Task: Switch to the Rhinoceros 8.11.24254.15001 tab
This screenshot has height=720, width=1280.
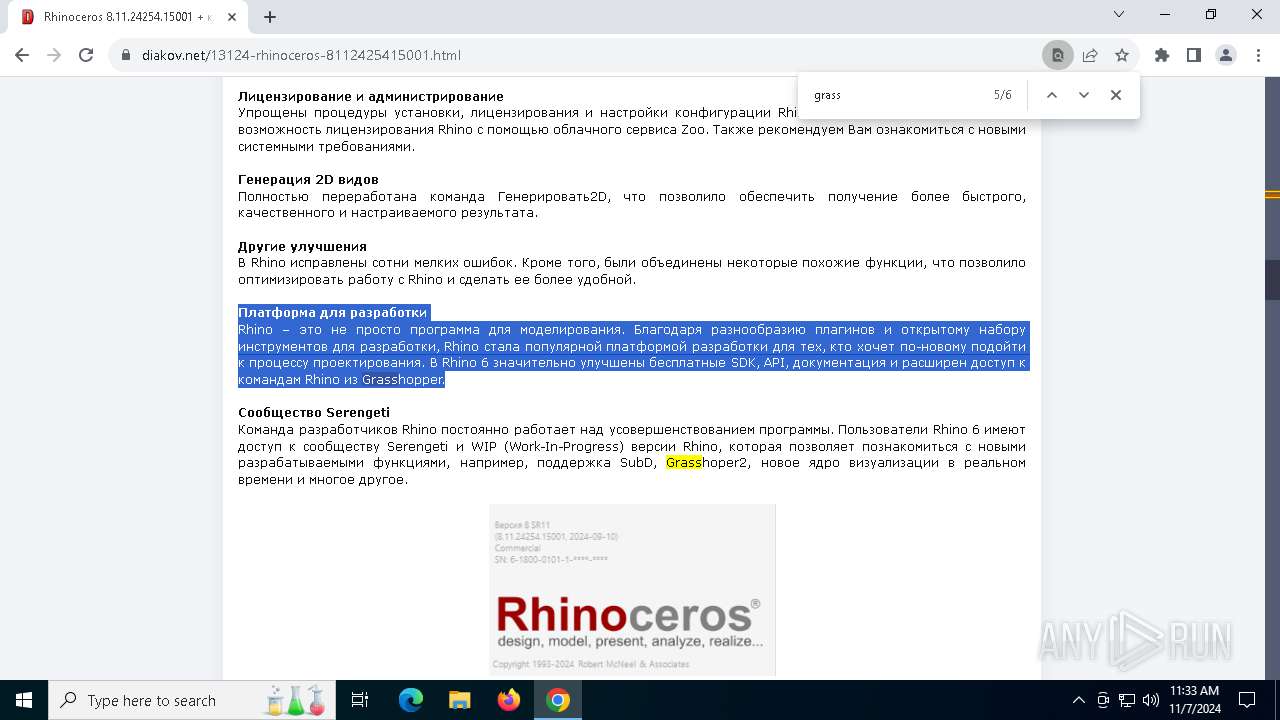Action: [128, 17]
